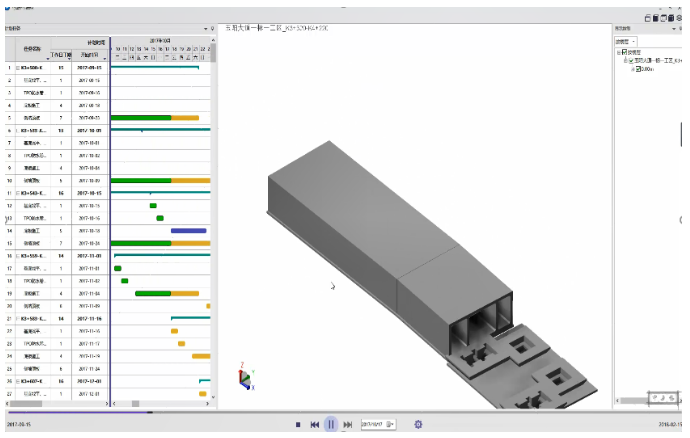Image resolution: width=690 pixels, height=438 pixels.
Task: Collapse the root node in model tree
Action: coord(618,52)
